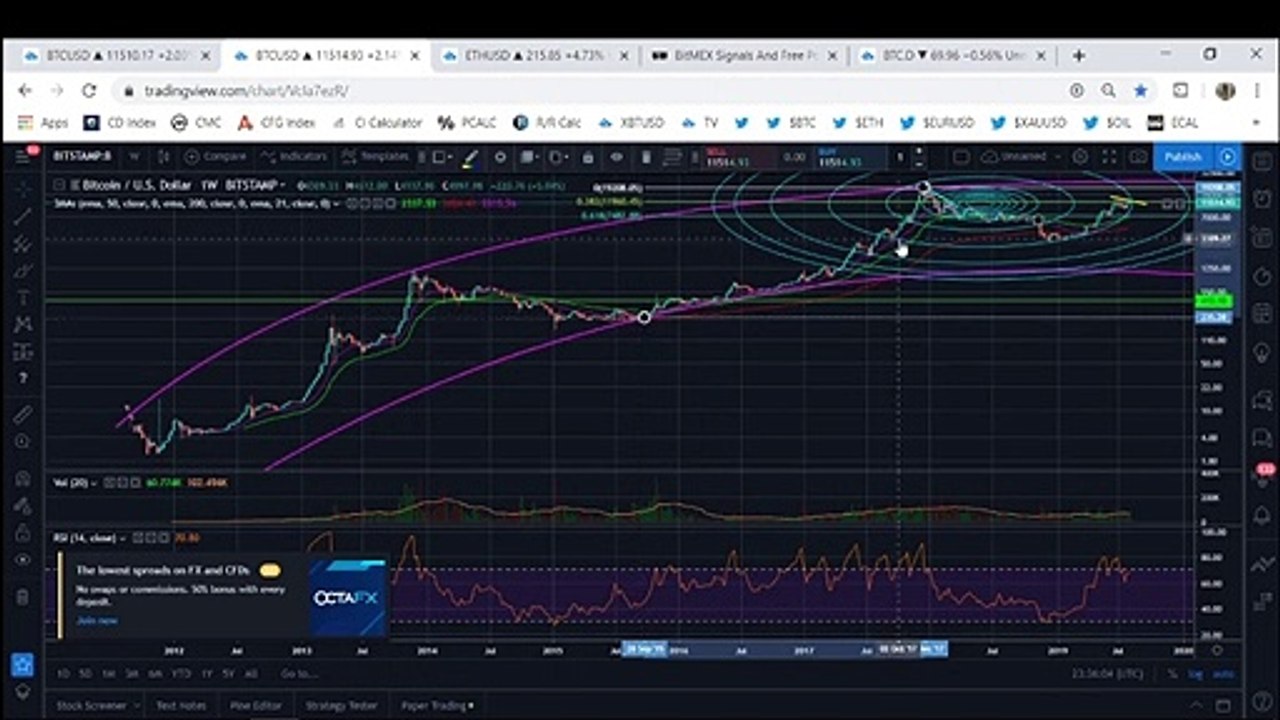Screen dimensions: 1280x720
Task: Click the Publish button
Action: coord(1183,157)
